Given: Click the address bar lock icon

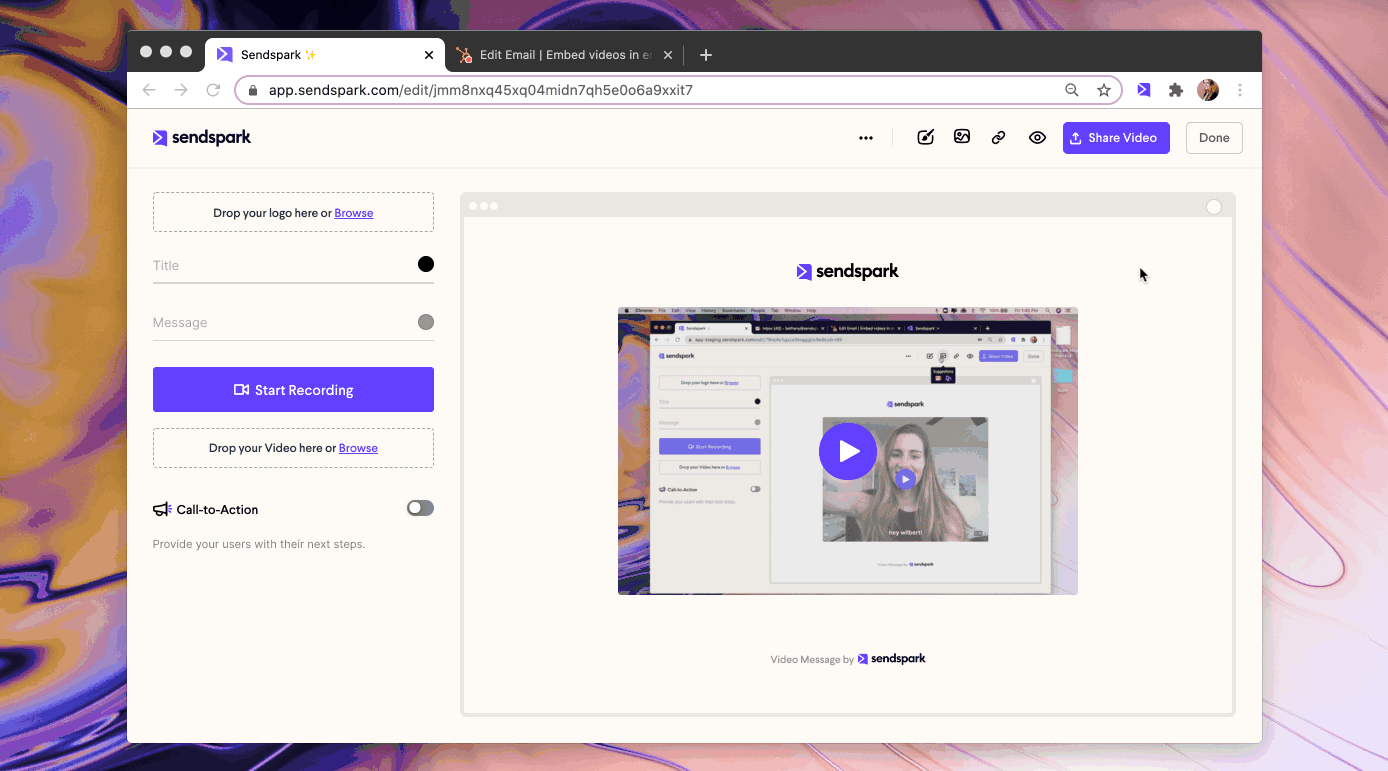Looking at the screenshot, I should pos(253,90).
